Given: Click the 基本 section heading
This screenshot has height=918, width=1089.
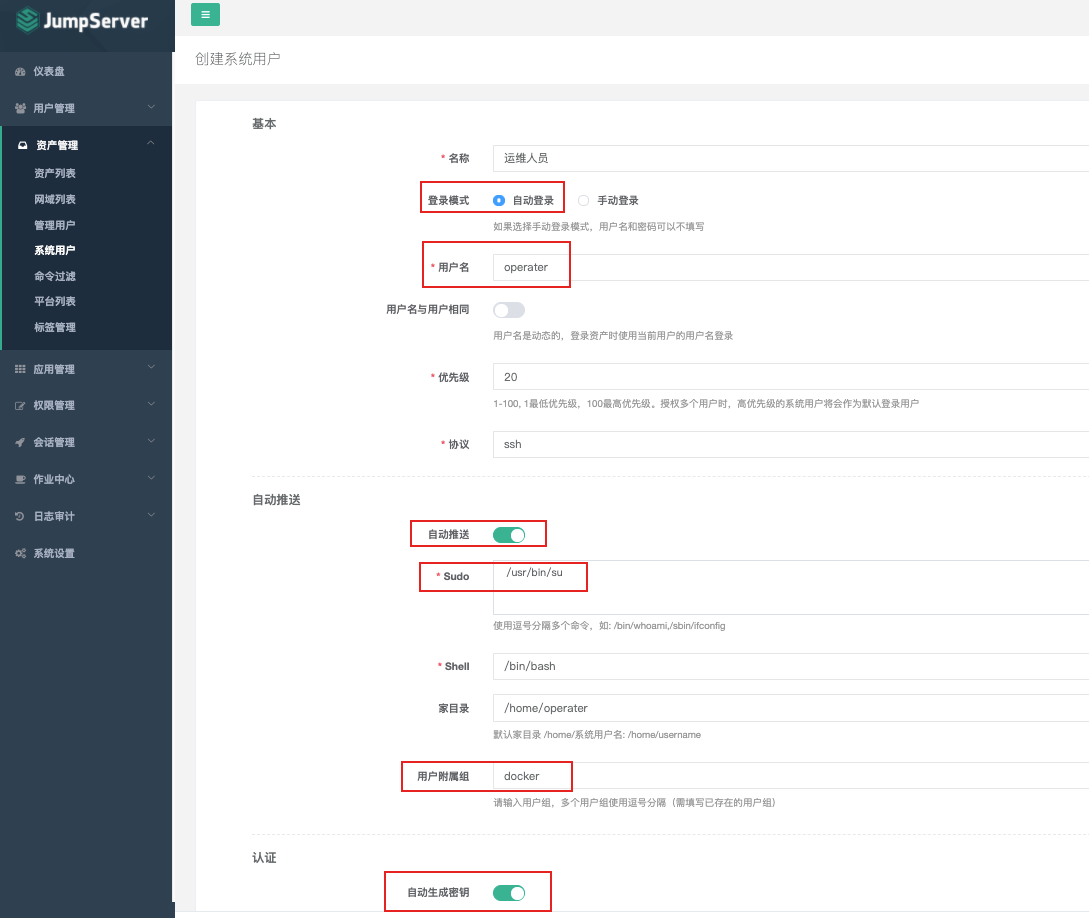Looking at the screenshot, I should (264, 124).
